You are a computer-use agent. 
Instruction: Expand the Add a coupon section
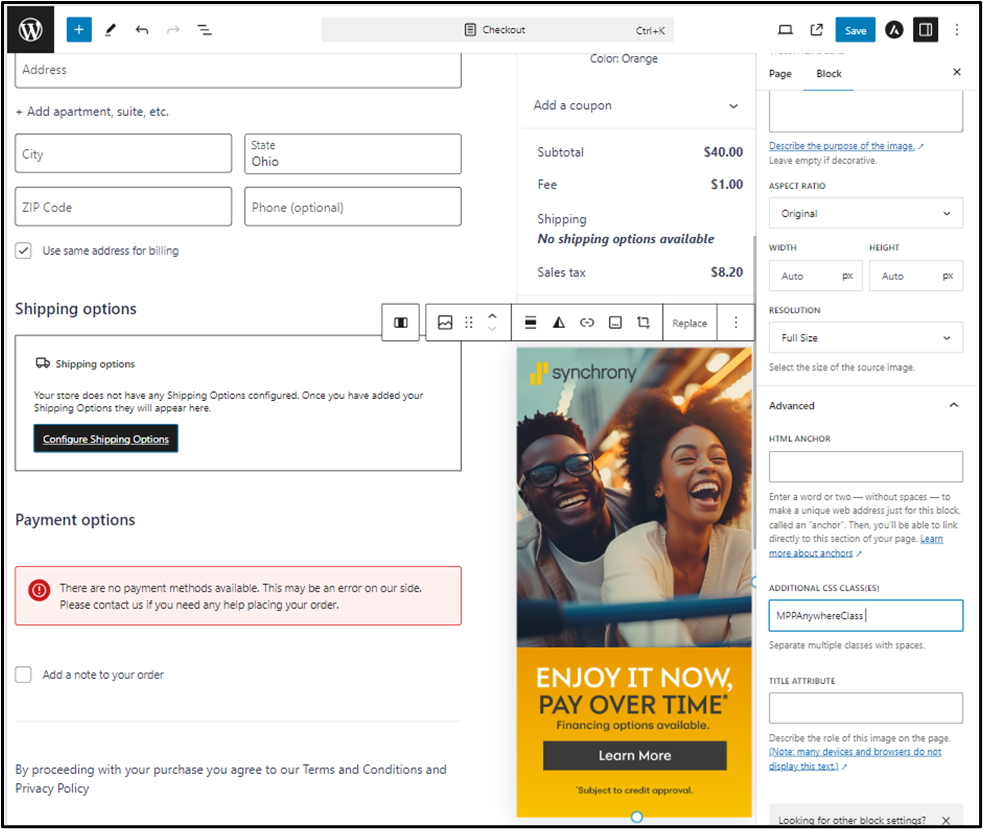tap(636, 106)
